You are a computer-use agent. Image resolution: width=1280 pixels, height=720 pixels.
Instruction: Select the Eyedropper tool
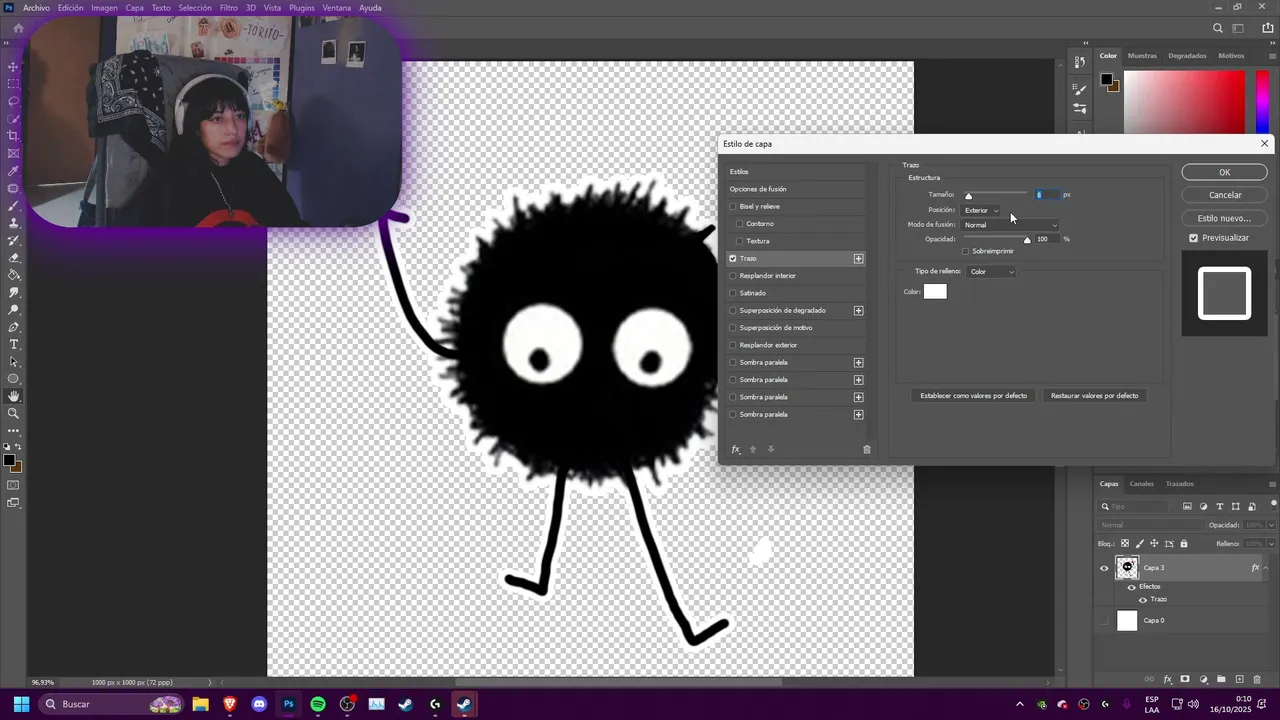coord(13,171)
